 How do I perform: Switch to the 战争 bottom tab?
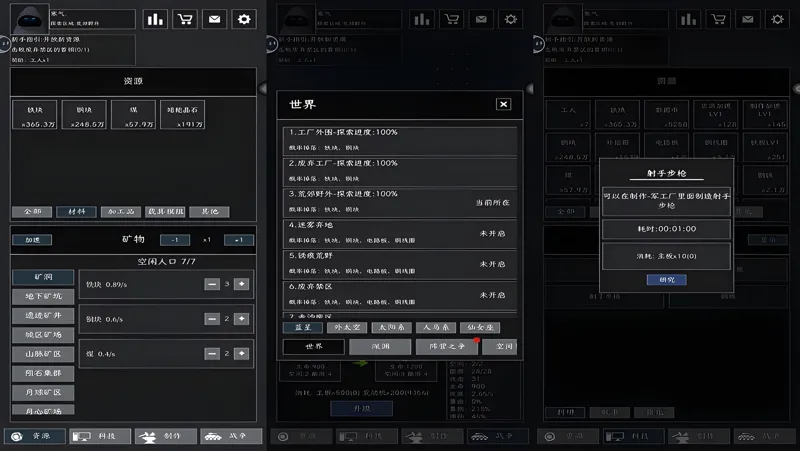[231, 437]
